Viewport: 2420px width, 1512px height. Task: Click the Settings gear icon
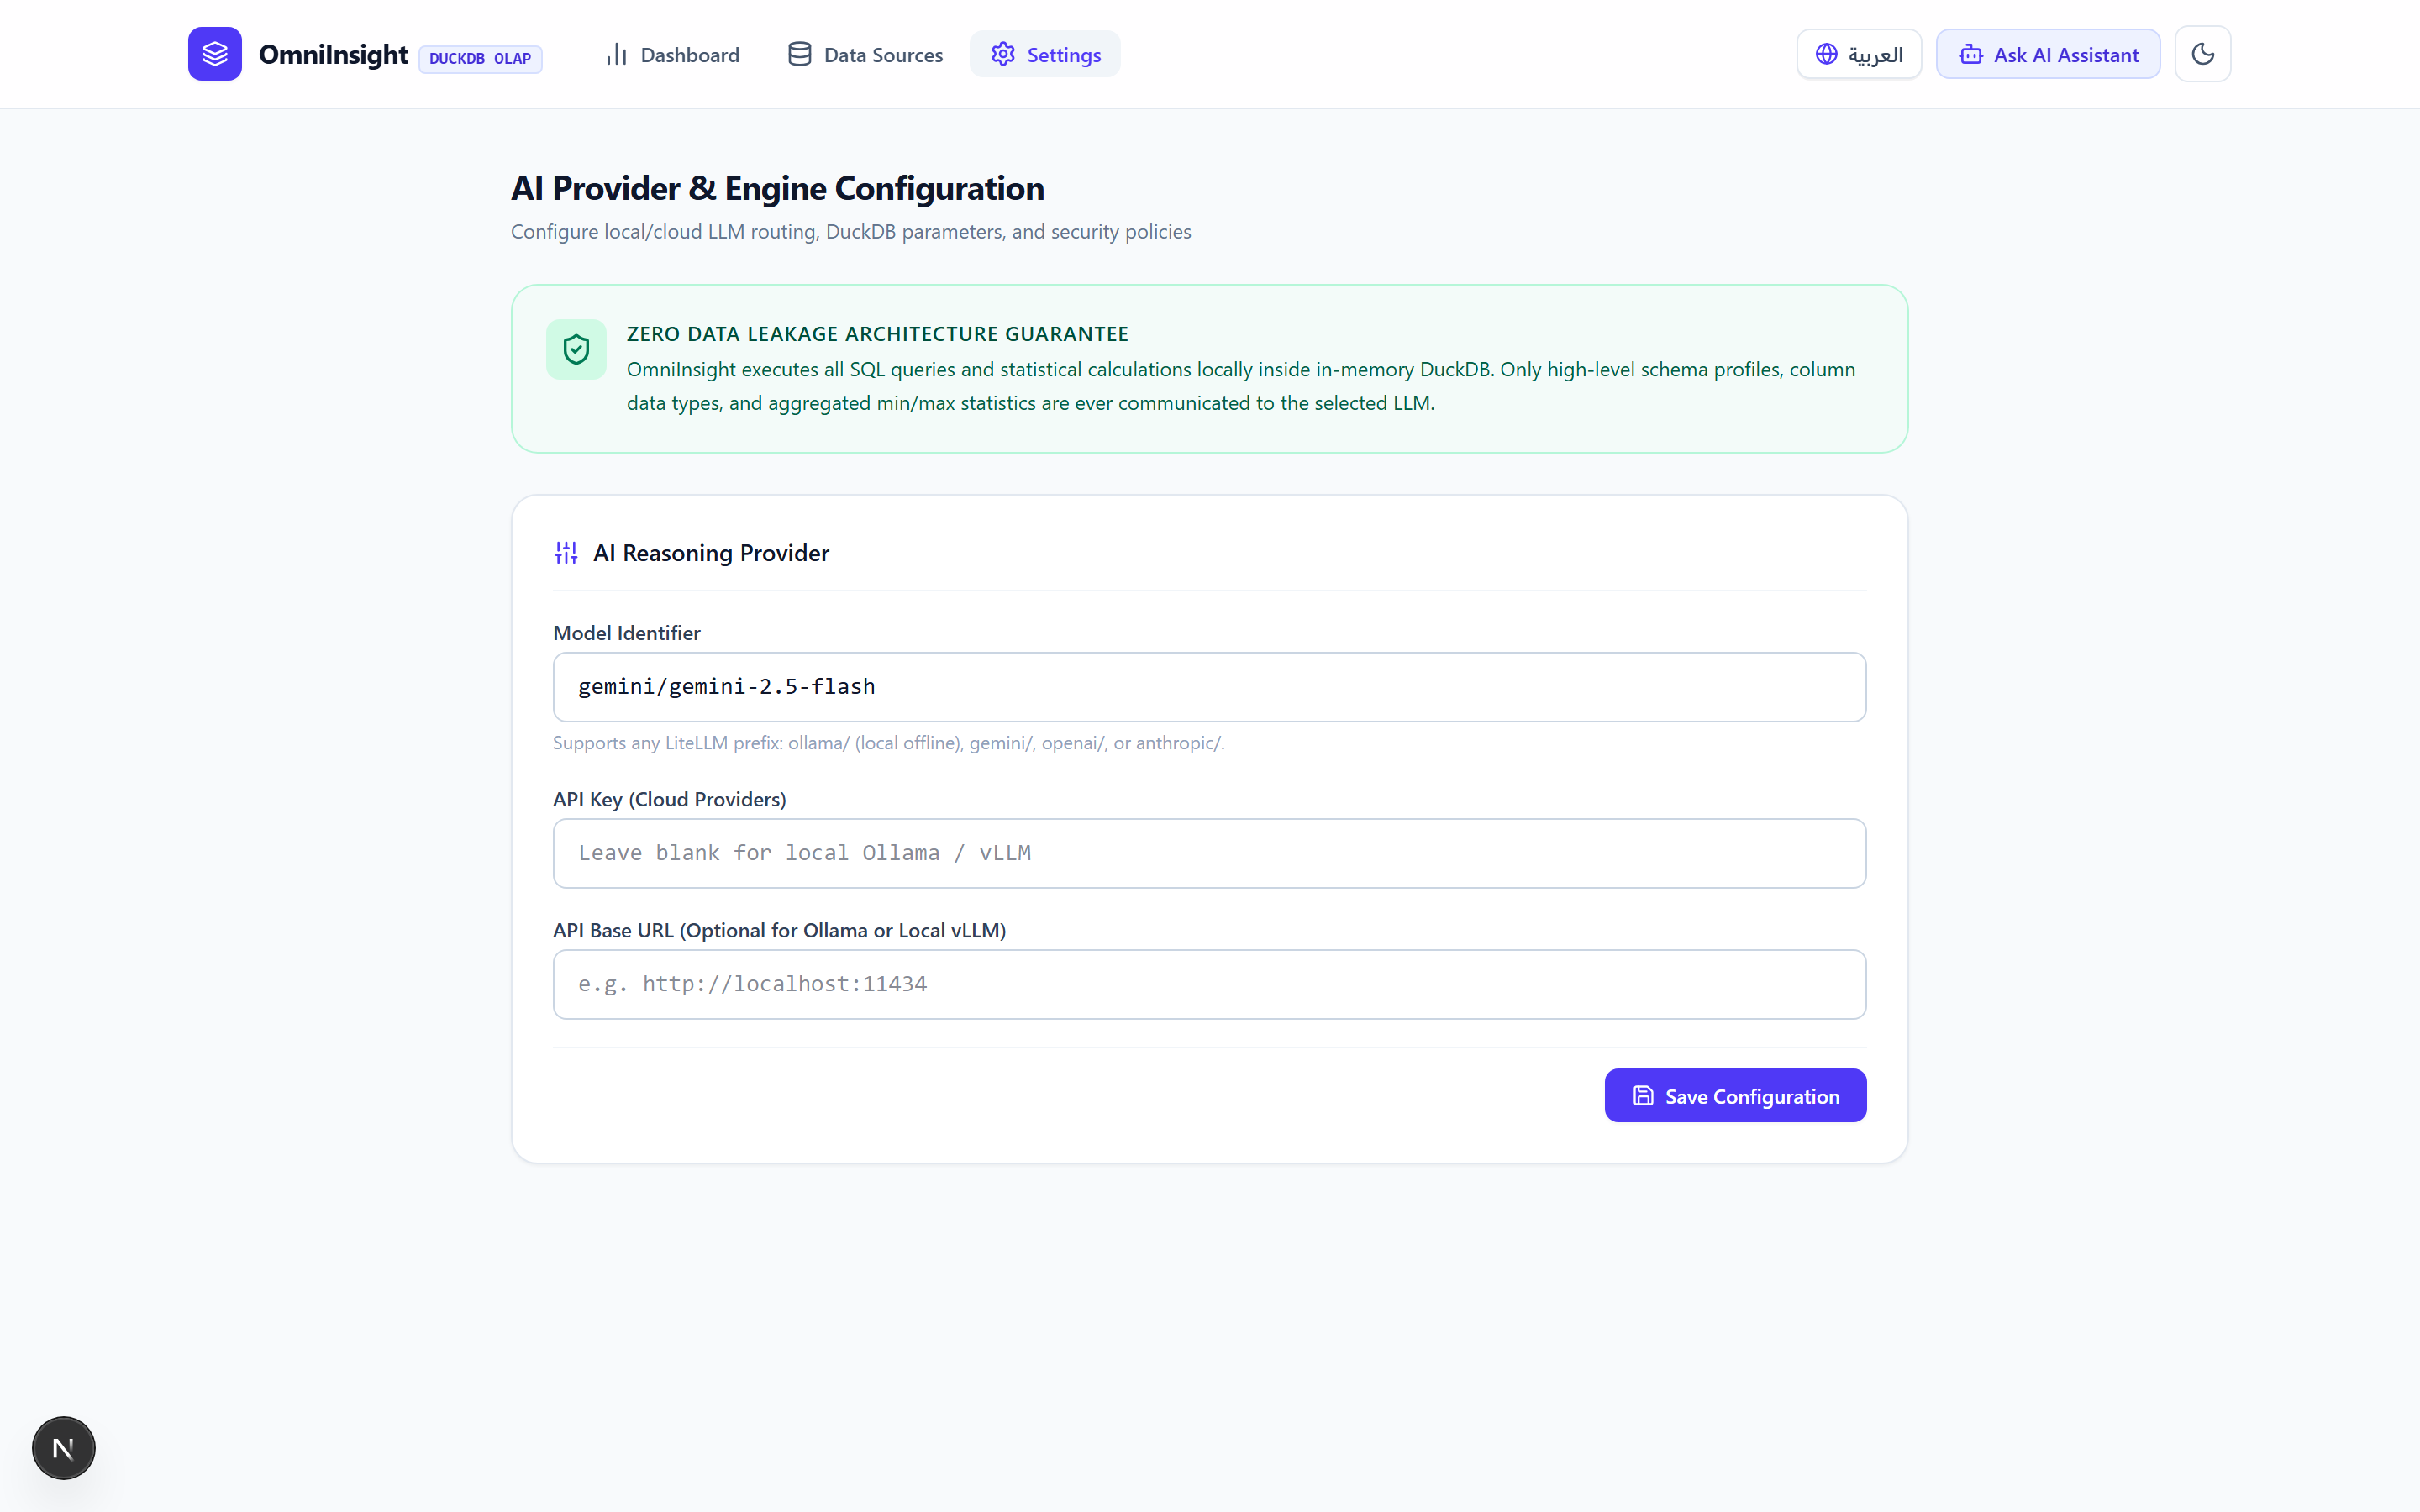1003,54
